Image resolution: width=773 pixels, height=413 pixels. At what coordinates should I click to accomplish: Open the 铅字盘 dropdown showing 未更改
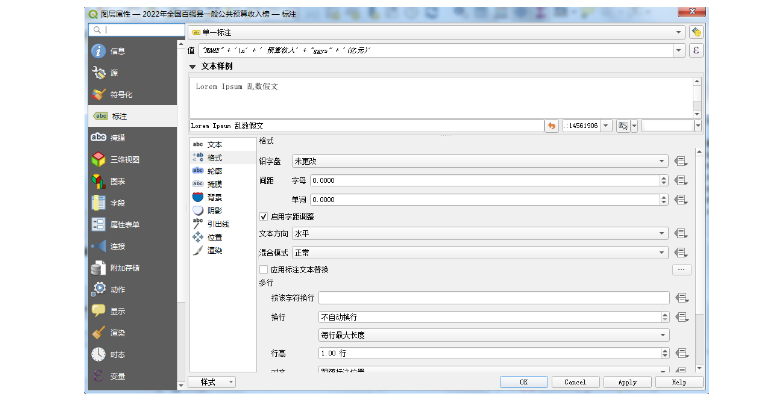tap(480, 161)
